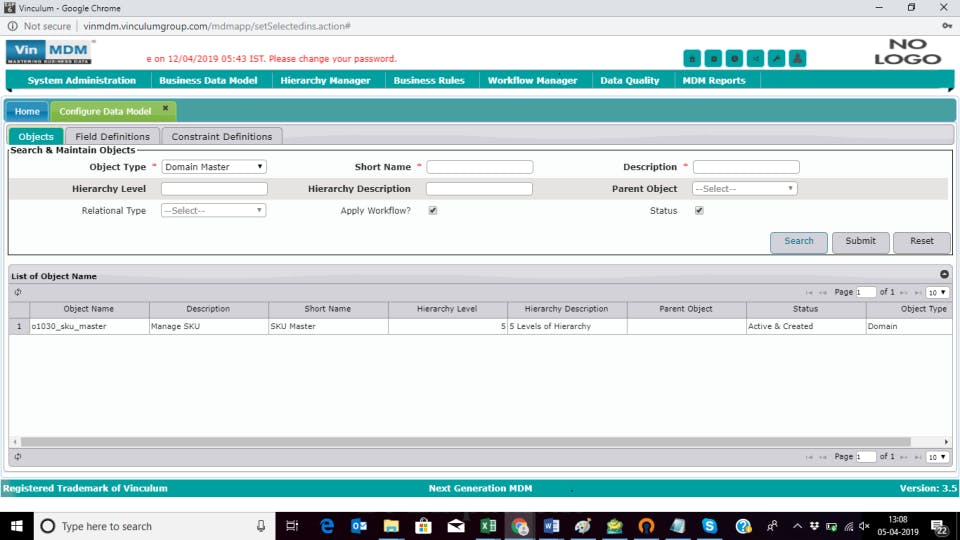Screen dimensions: 960x540
Task: Go to first page in bottom pager
Action: 809,457
